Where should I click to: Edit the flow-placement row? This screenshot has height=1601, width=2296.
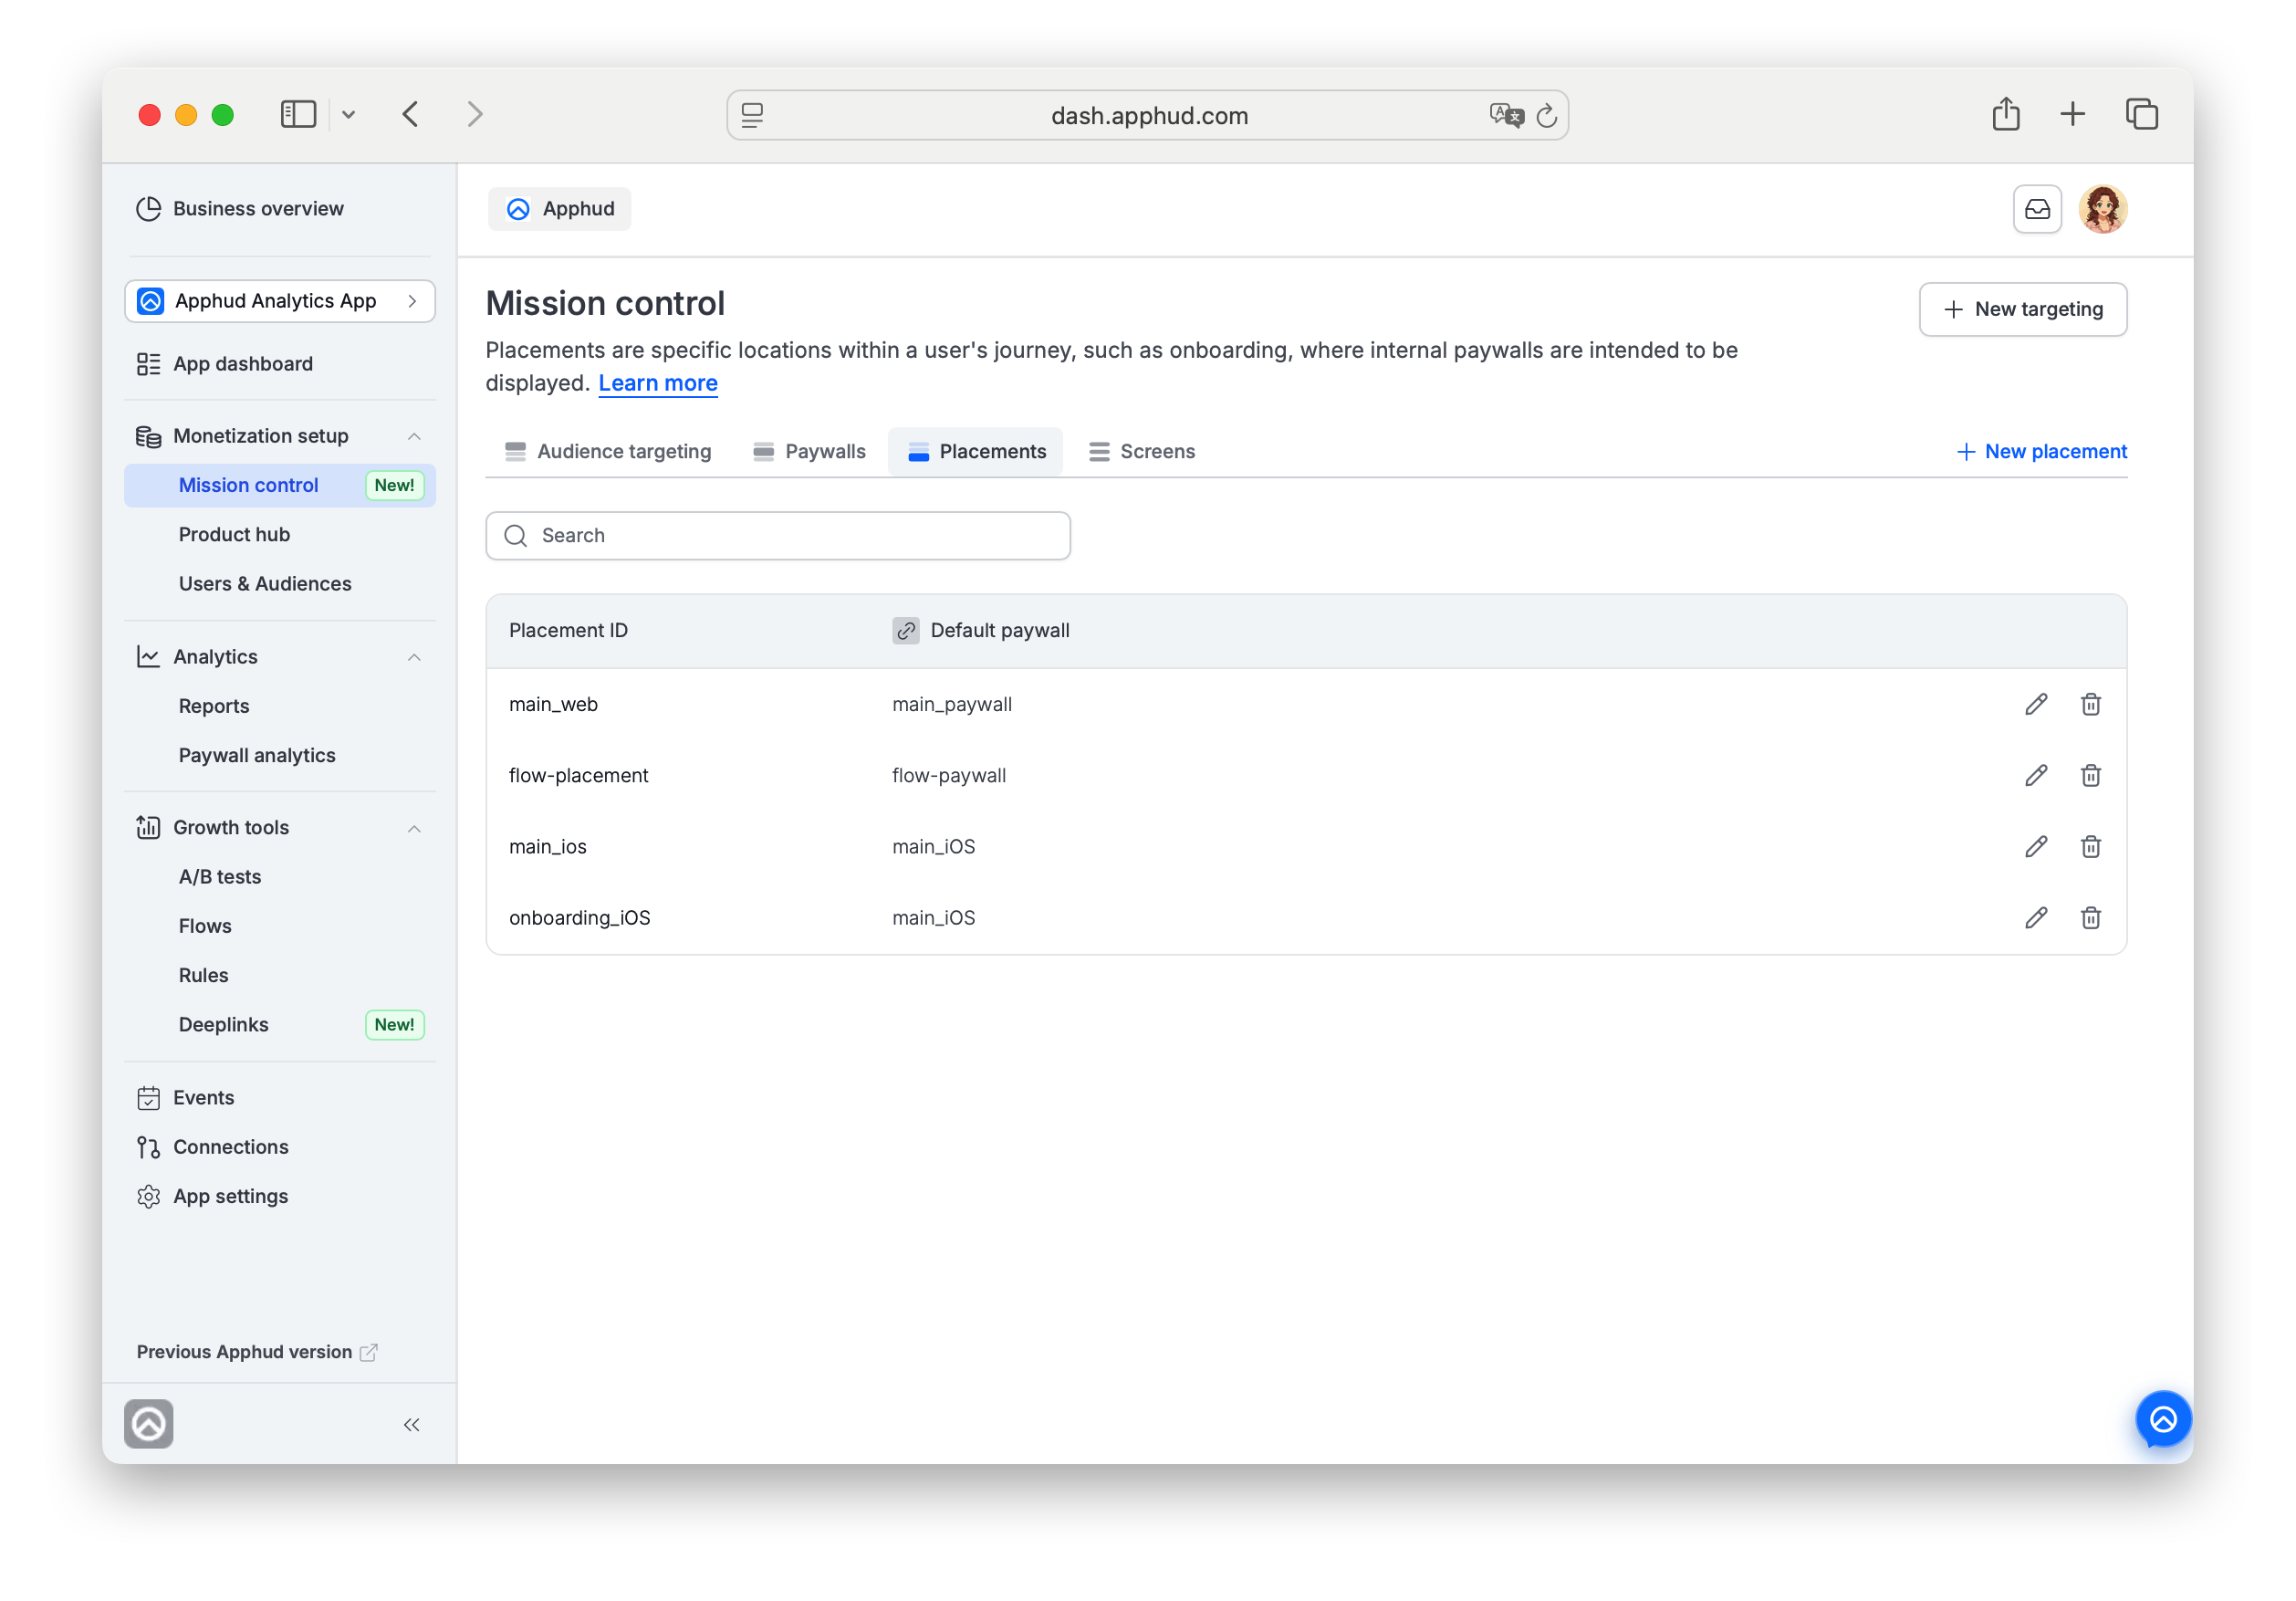[2036, 775]
